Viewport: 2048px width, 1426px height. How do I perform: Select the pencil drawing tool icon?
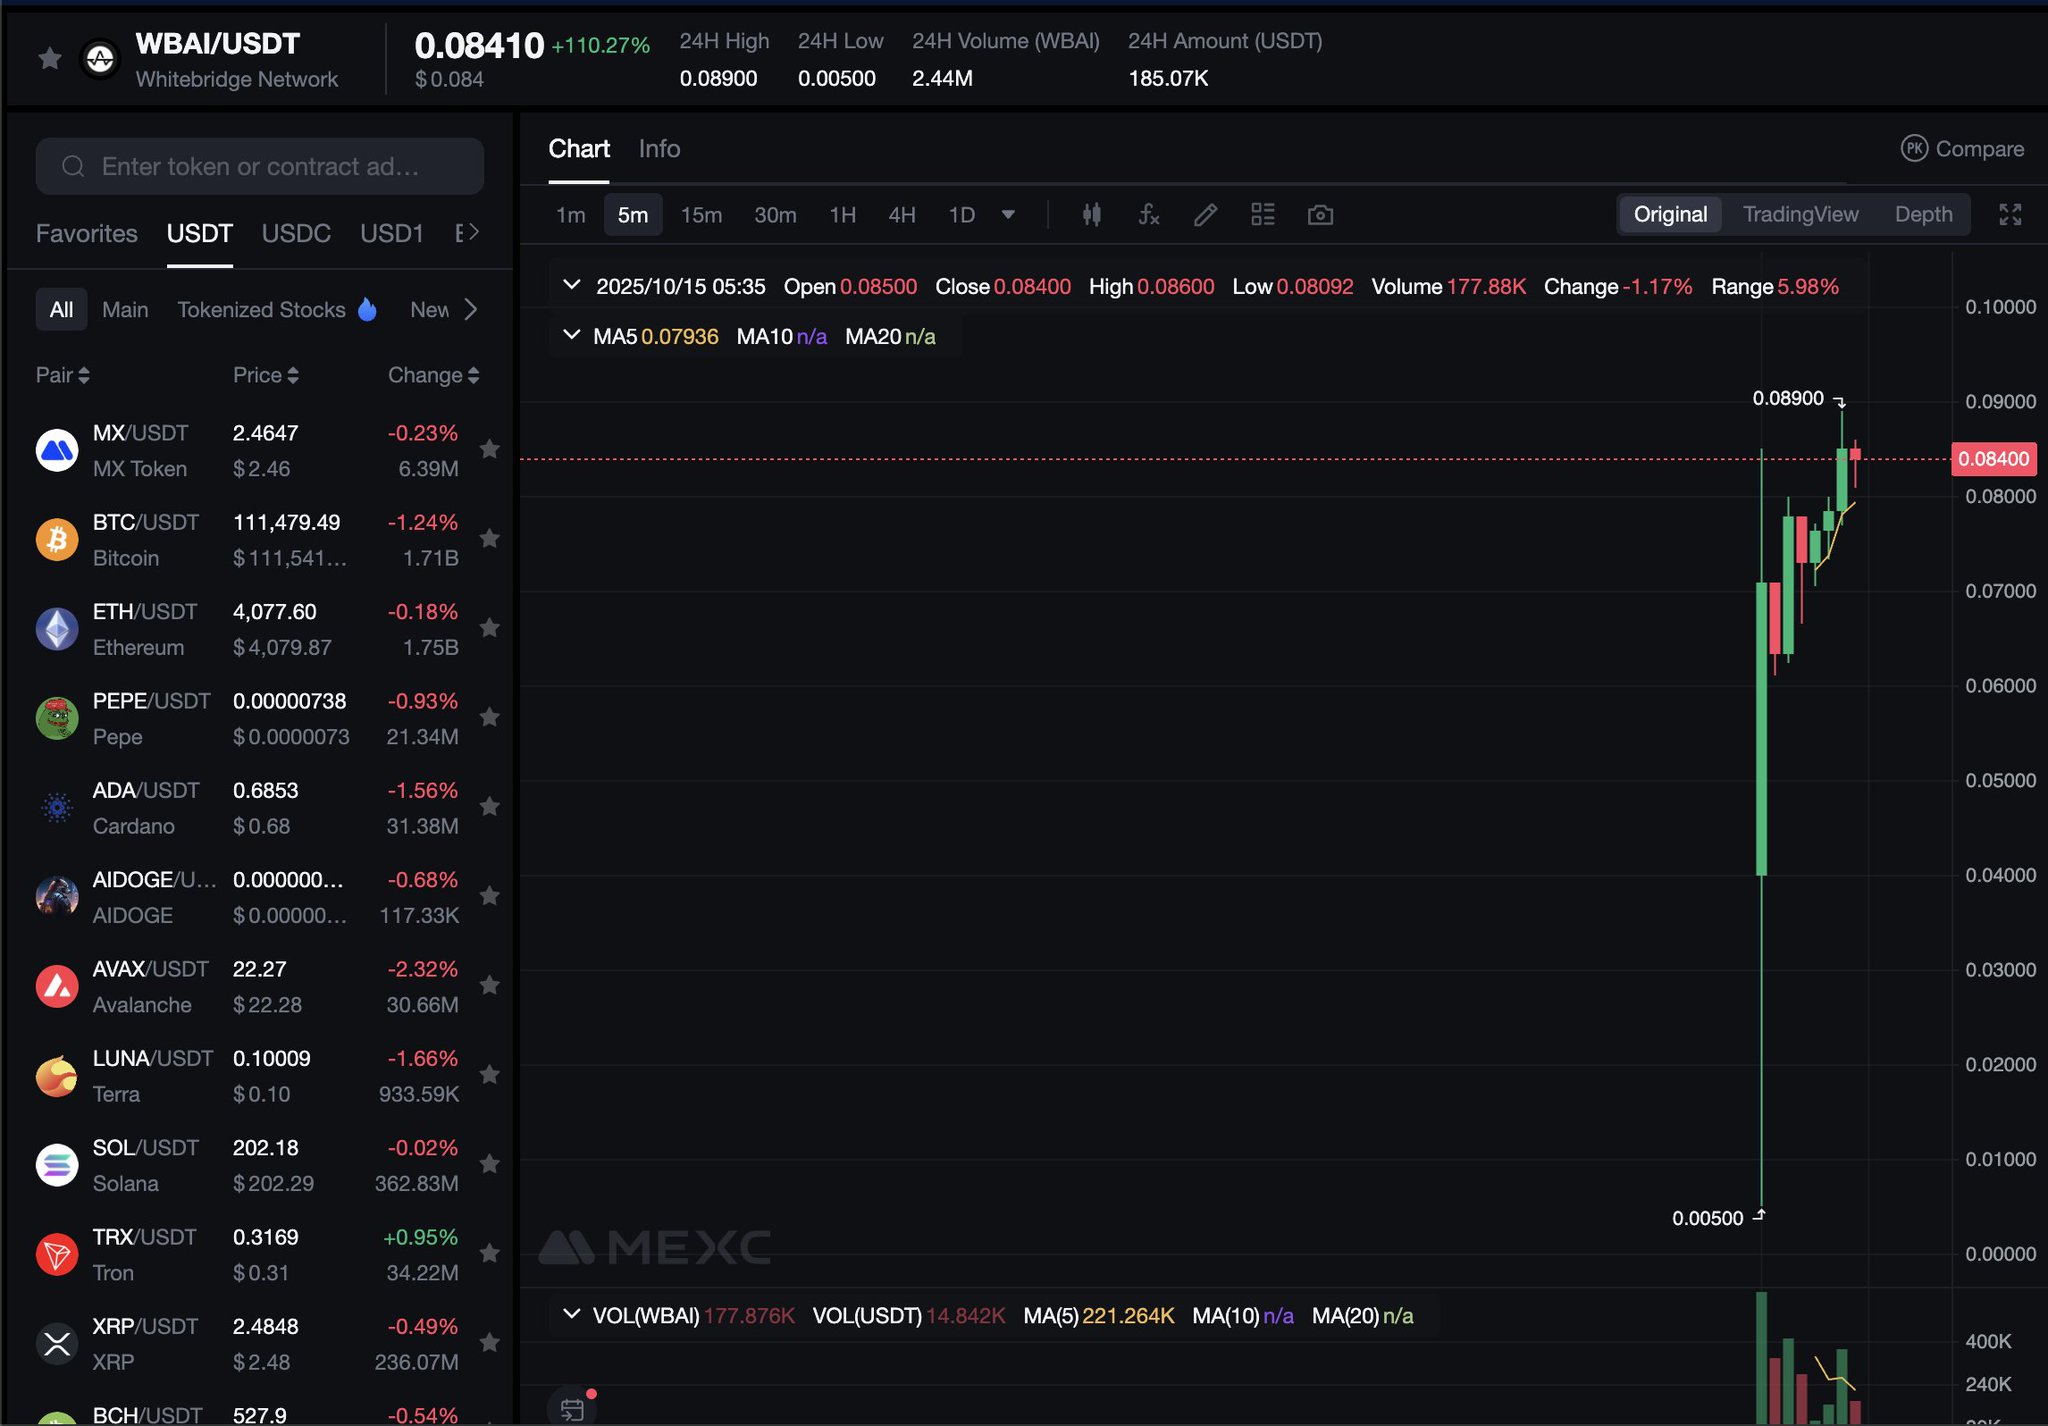click(x=1205, y=215)
